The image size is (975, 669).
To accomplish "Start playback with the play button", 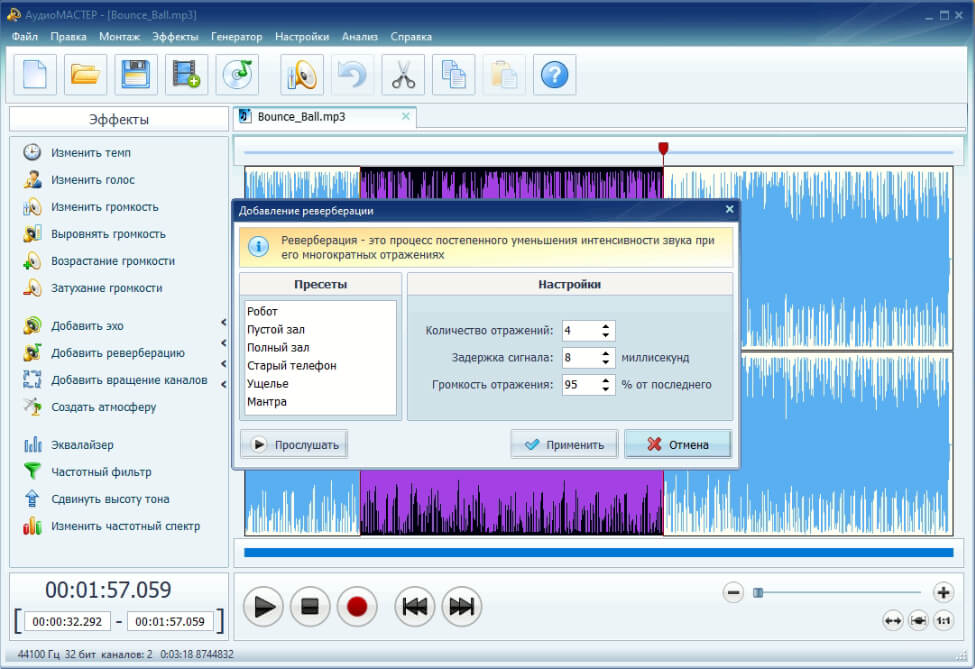I will tap(264, 606).
